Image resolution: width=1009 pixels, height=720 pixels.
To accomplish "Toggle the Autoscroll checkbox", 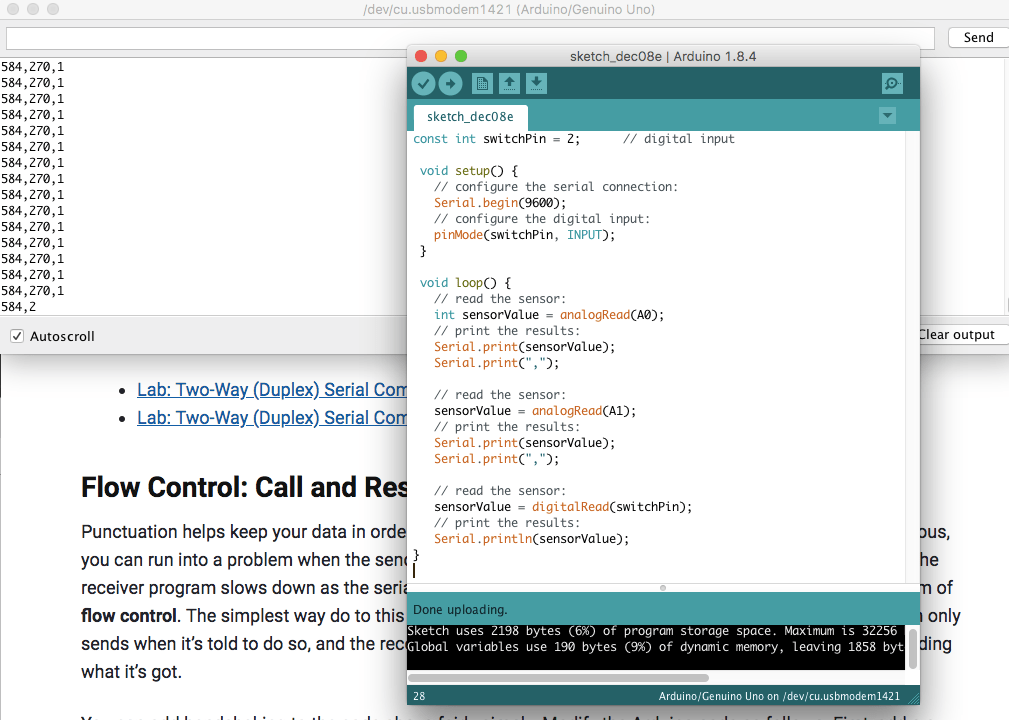I will (x=17, y=336).
